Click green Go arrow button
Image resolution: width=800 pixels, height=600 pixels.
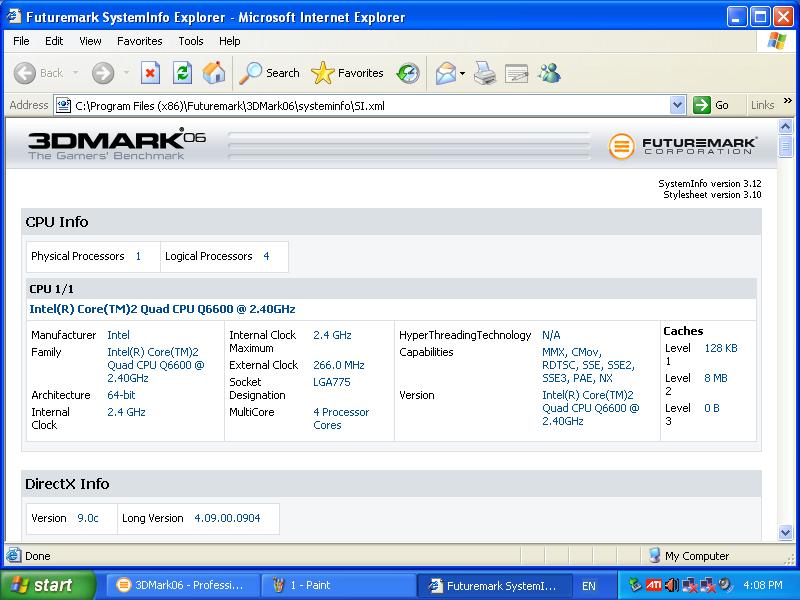[x=712, y=105]
